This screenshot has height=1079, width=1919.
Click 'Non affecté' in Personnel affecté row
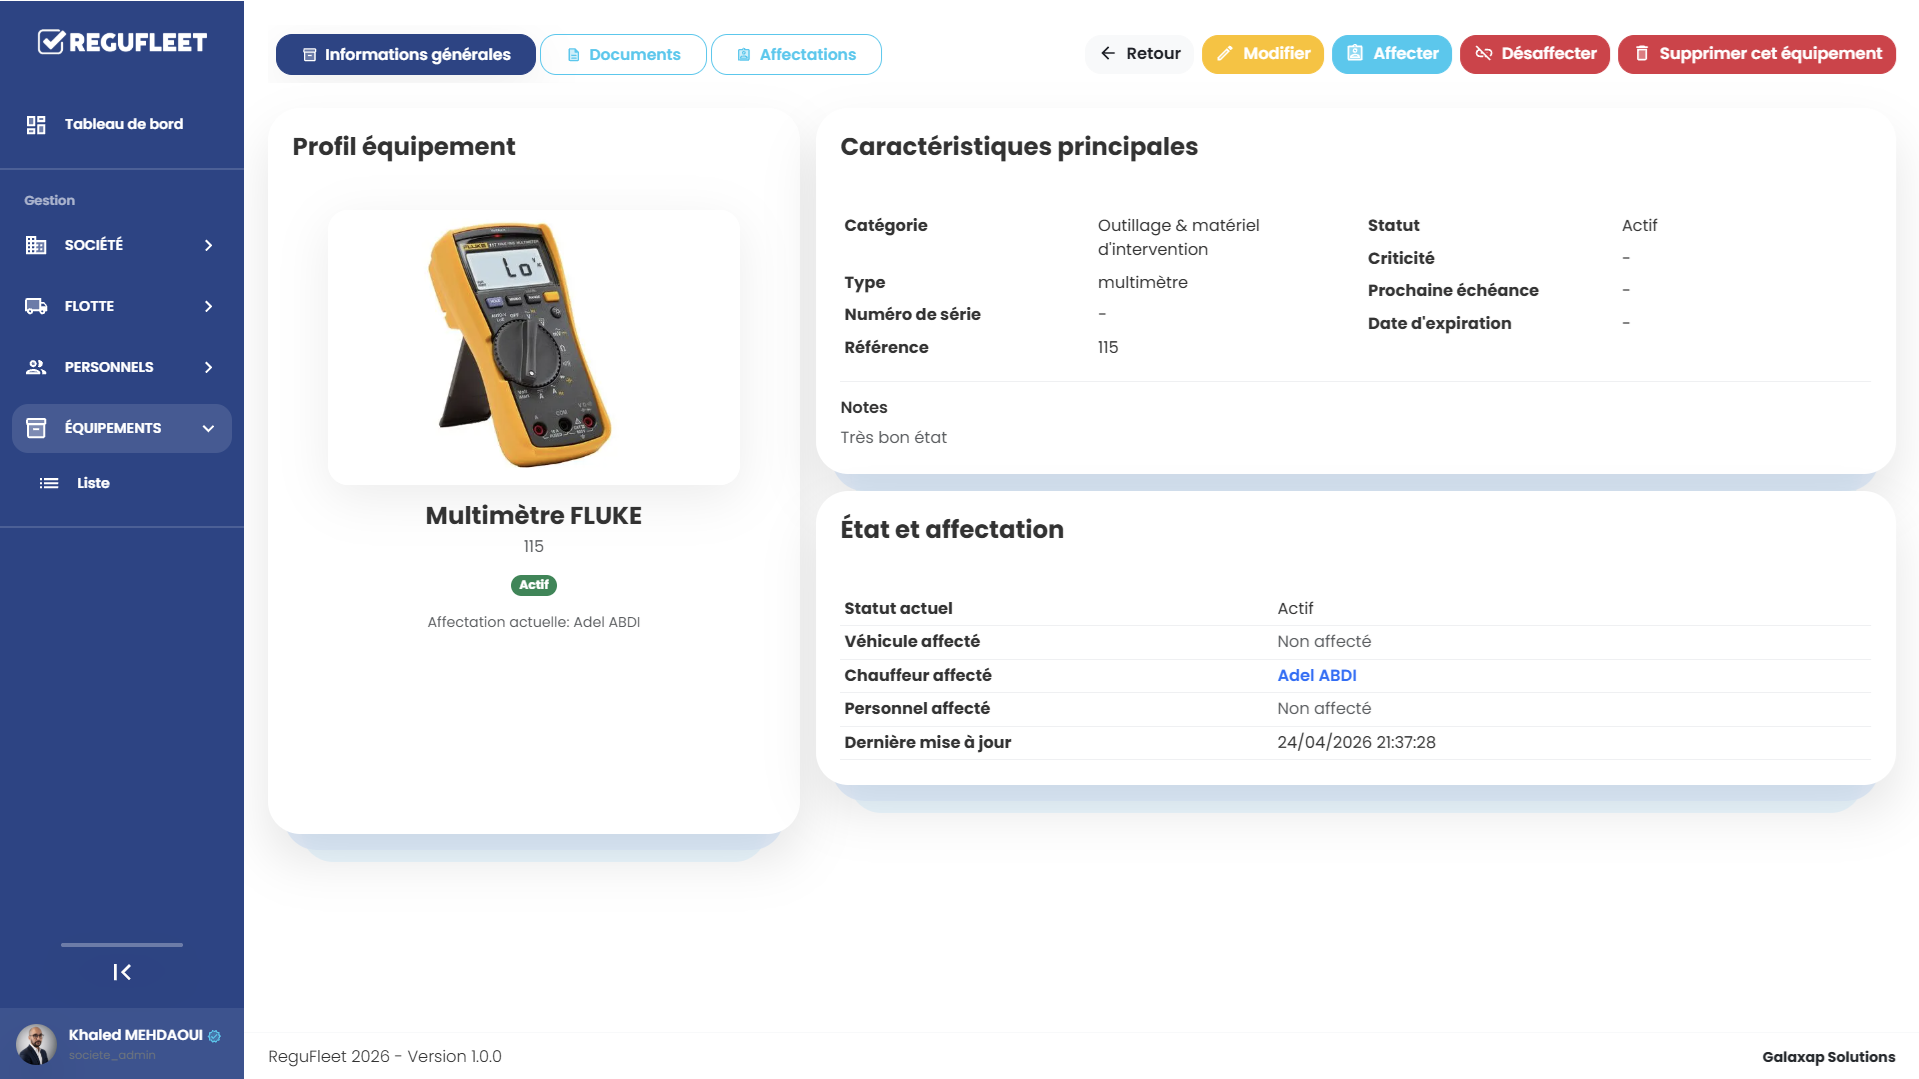click(1324, 708)
